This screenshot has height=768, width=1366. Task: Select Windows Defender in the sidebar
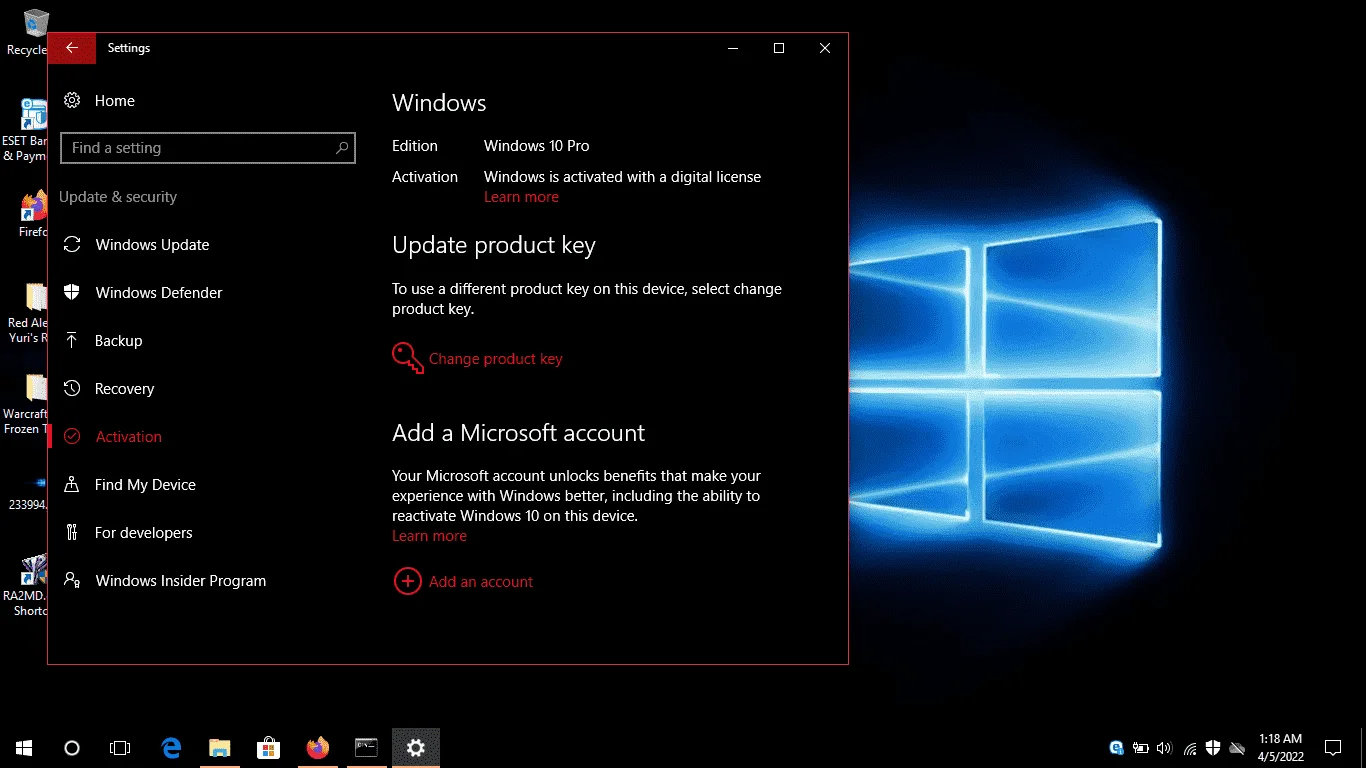click(142, 293)
